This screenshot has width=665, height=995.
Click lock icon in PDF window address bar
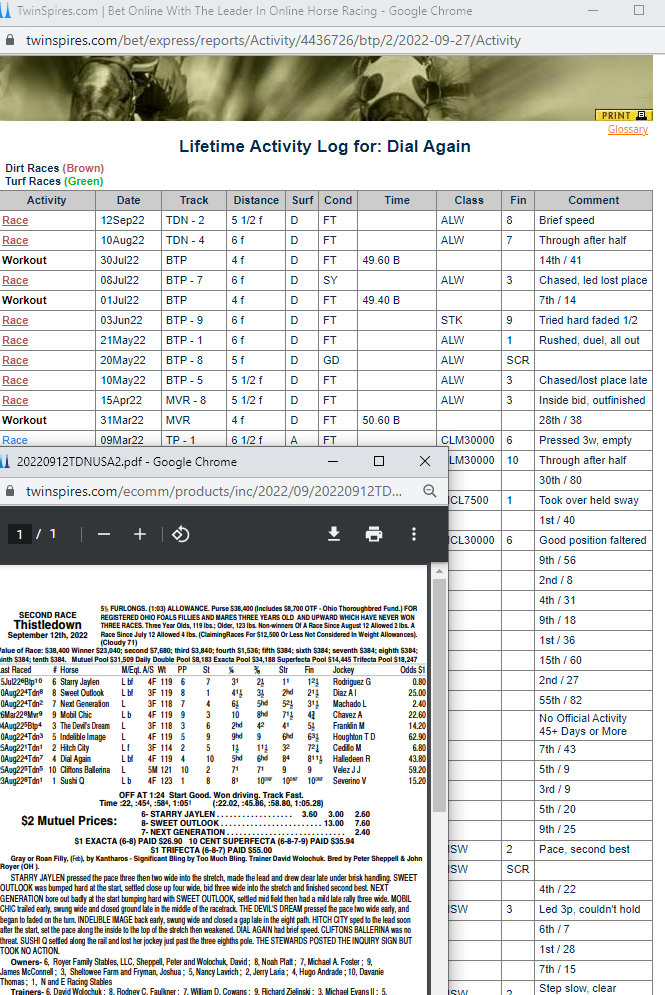coord(10,491)
